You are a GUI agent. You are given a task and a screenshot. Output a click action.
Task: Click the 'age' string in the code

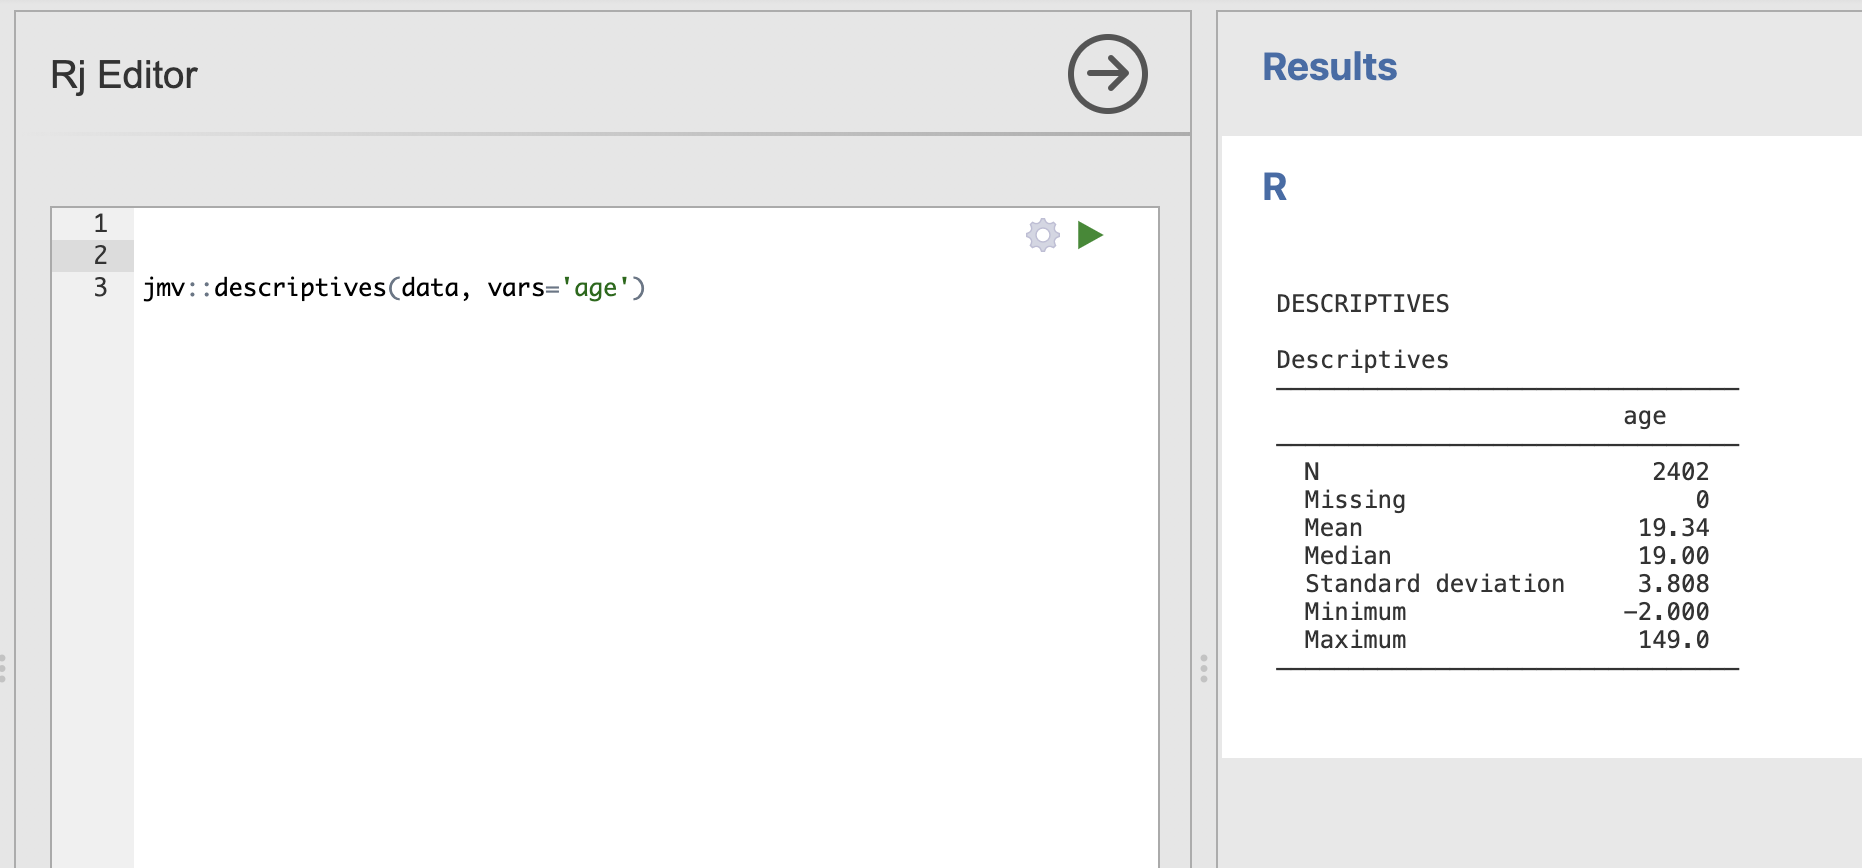[x=595, y=288]
